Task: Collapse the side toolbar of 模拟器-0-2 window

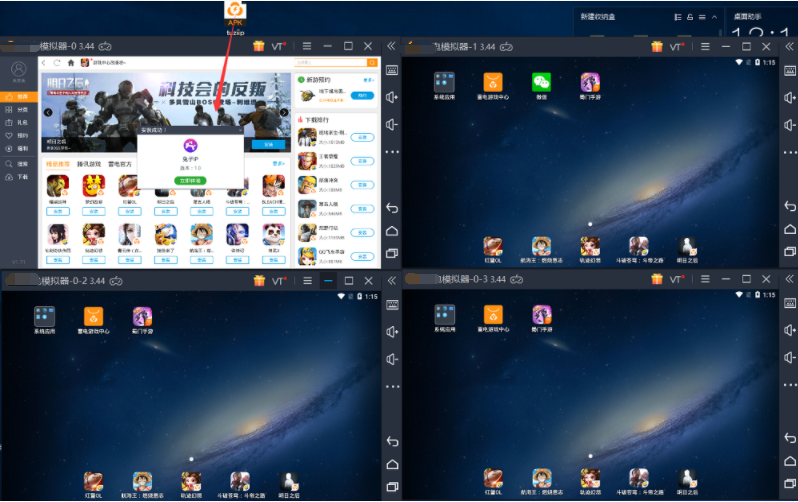Action: tap(391, 281)
